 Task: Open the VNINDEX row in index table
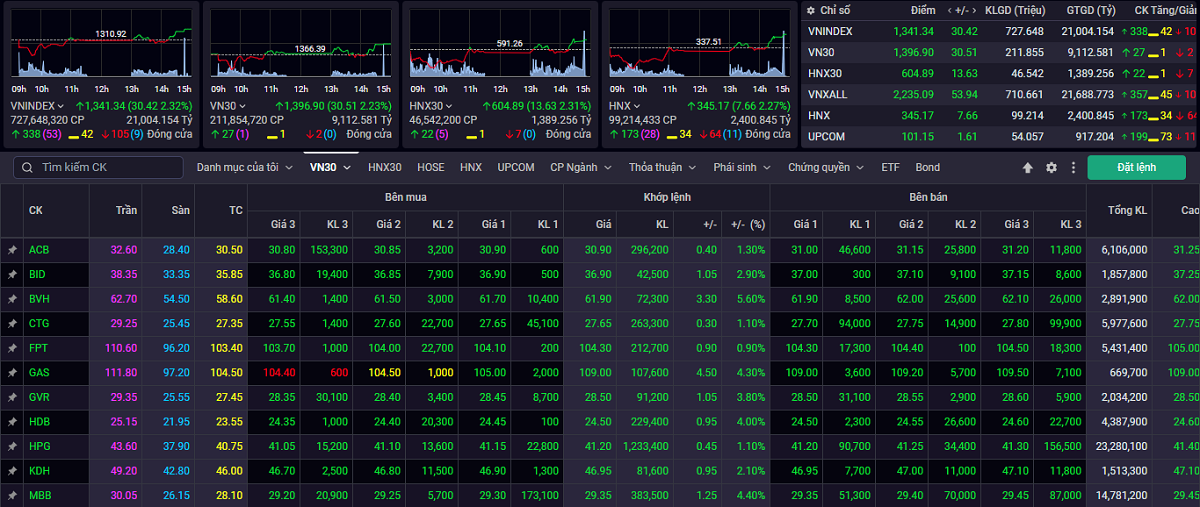click(x=830, y=31)
